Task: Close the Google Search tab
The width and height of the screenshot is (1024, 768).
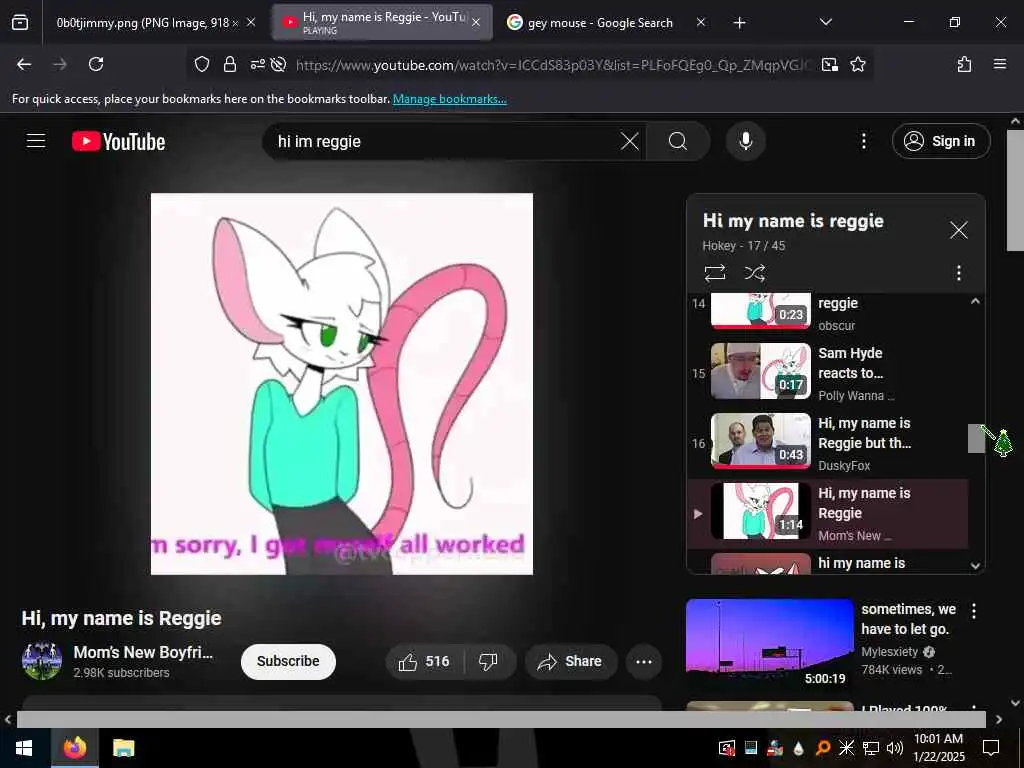Action: click(x=701, y=23)
